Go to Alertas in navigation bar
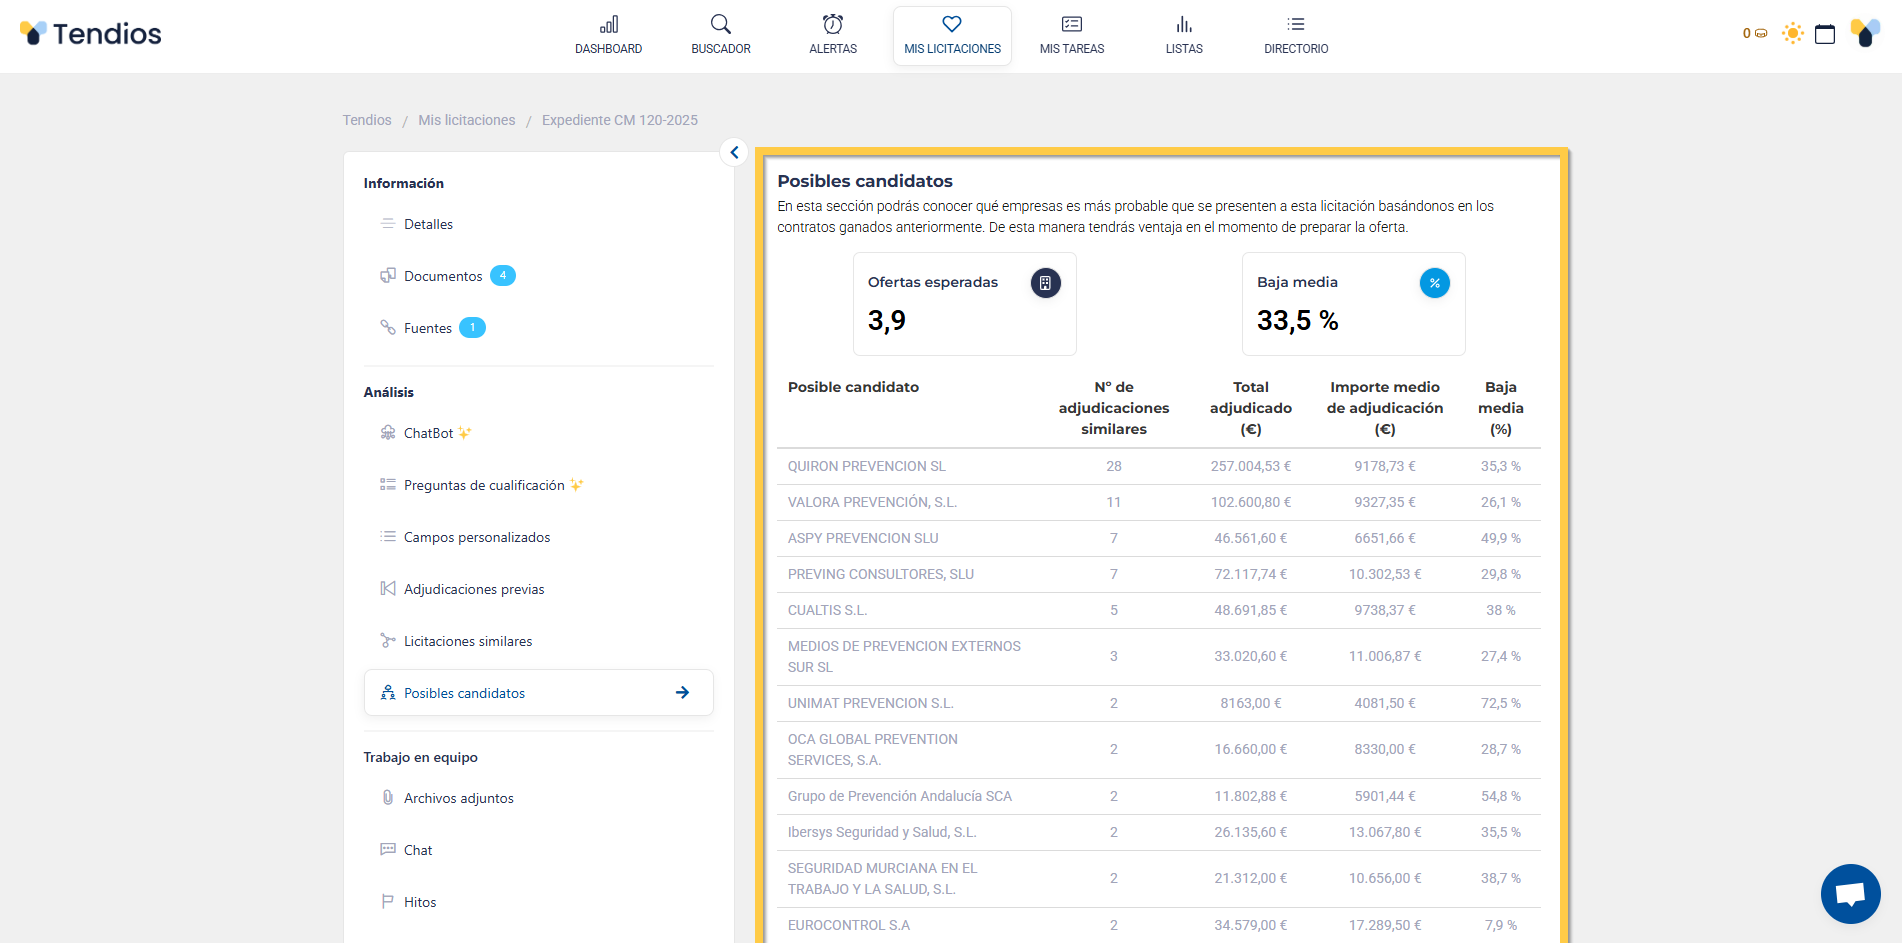 click(832, 35)
